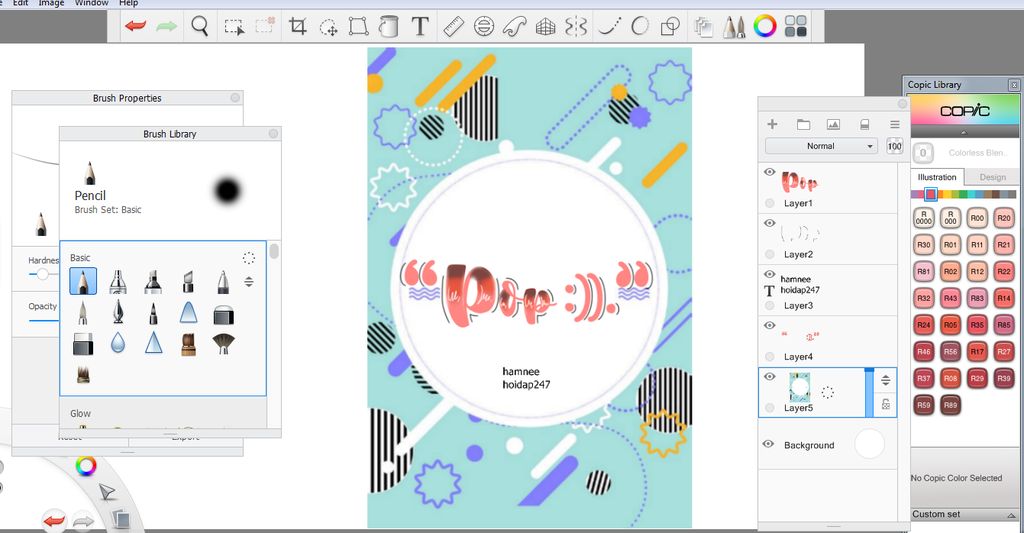
Task: Open Basic brush set marking menu circle
Action: tap(249, 258)
